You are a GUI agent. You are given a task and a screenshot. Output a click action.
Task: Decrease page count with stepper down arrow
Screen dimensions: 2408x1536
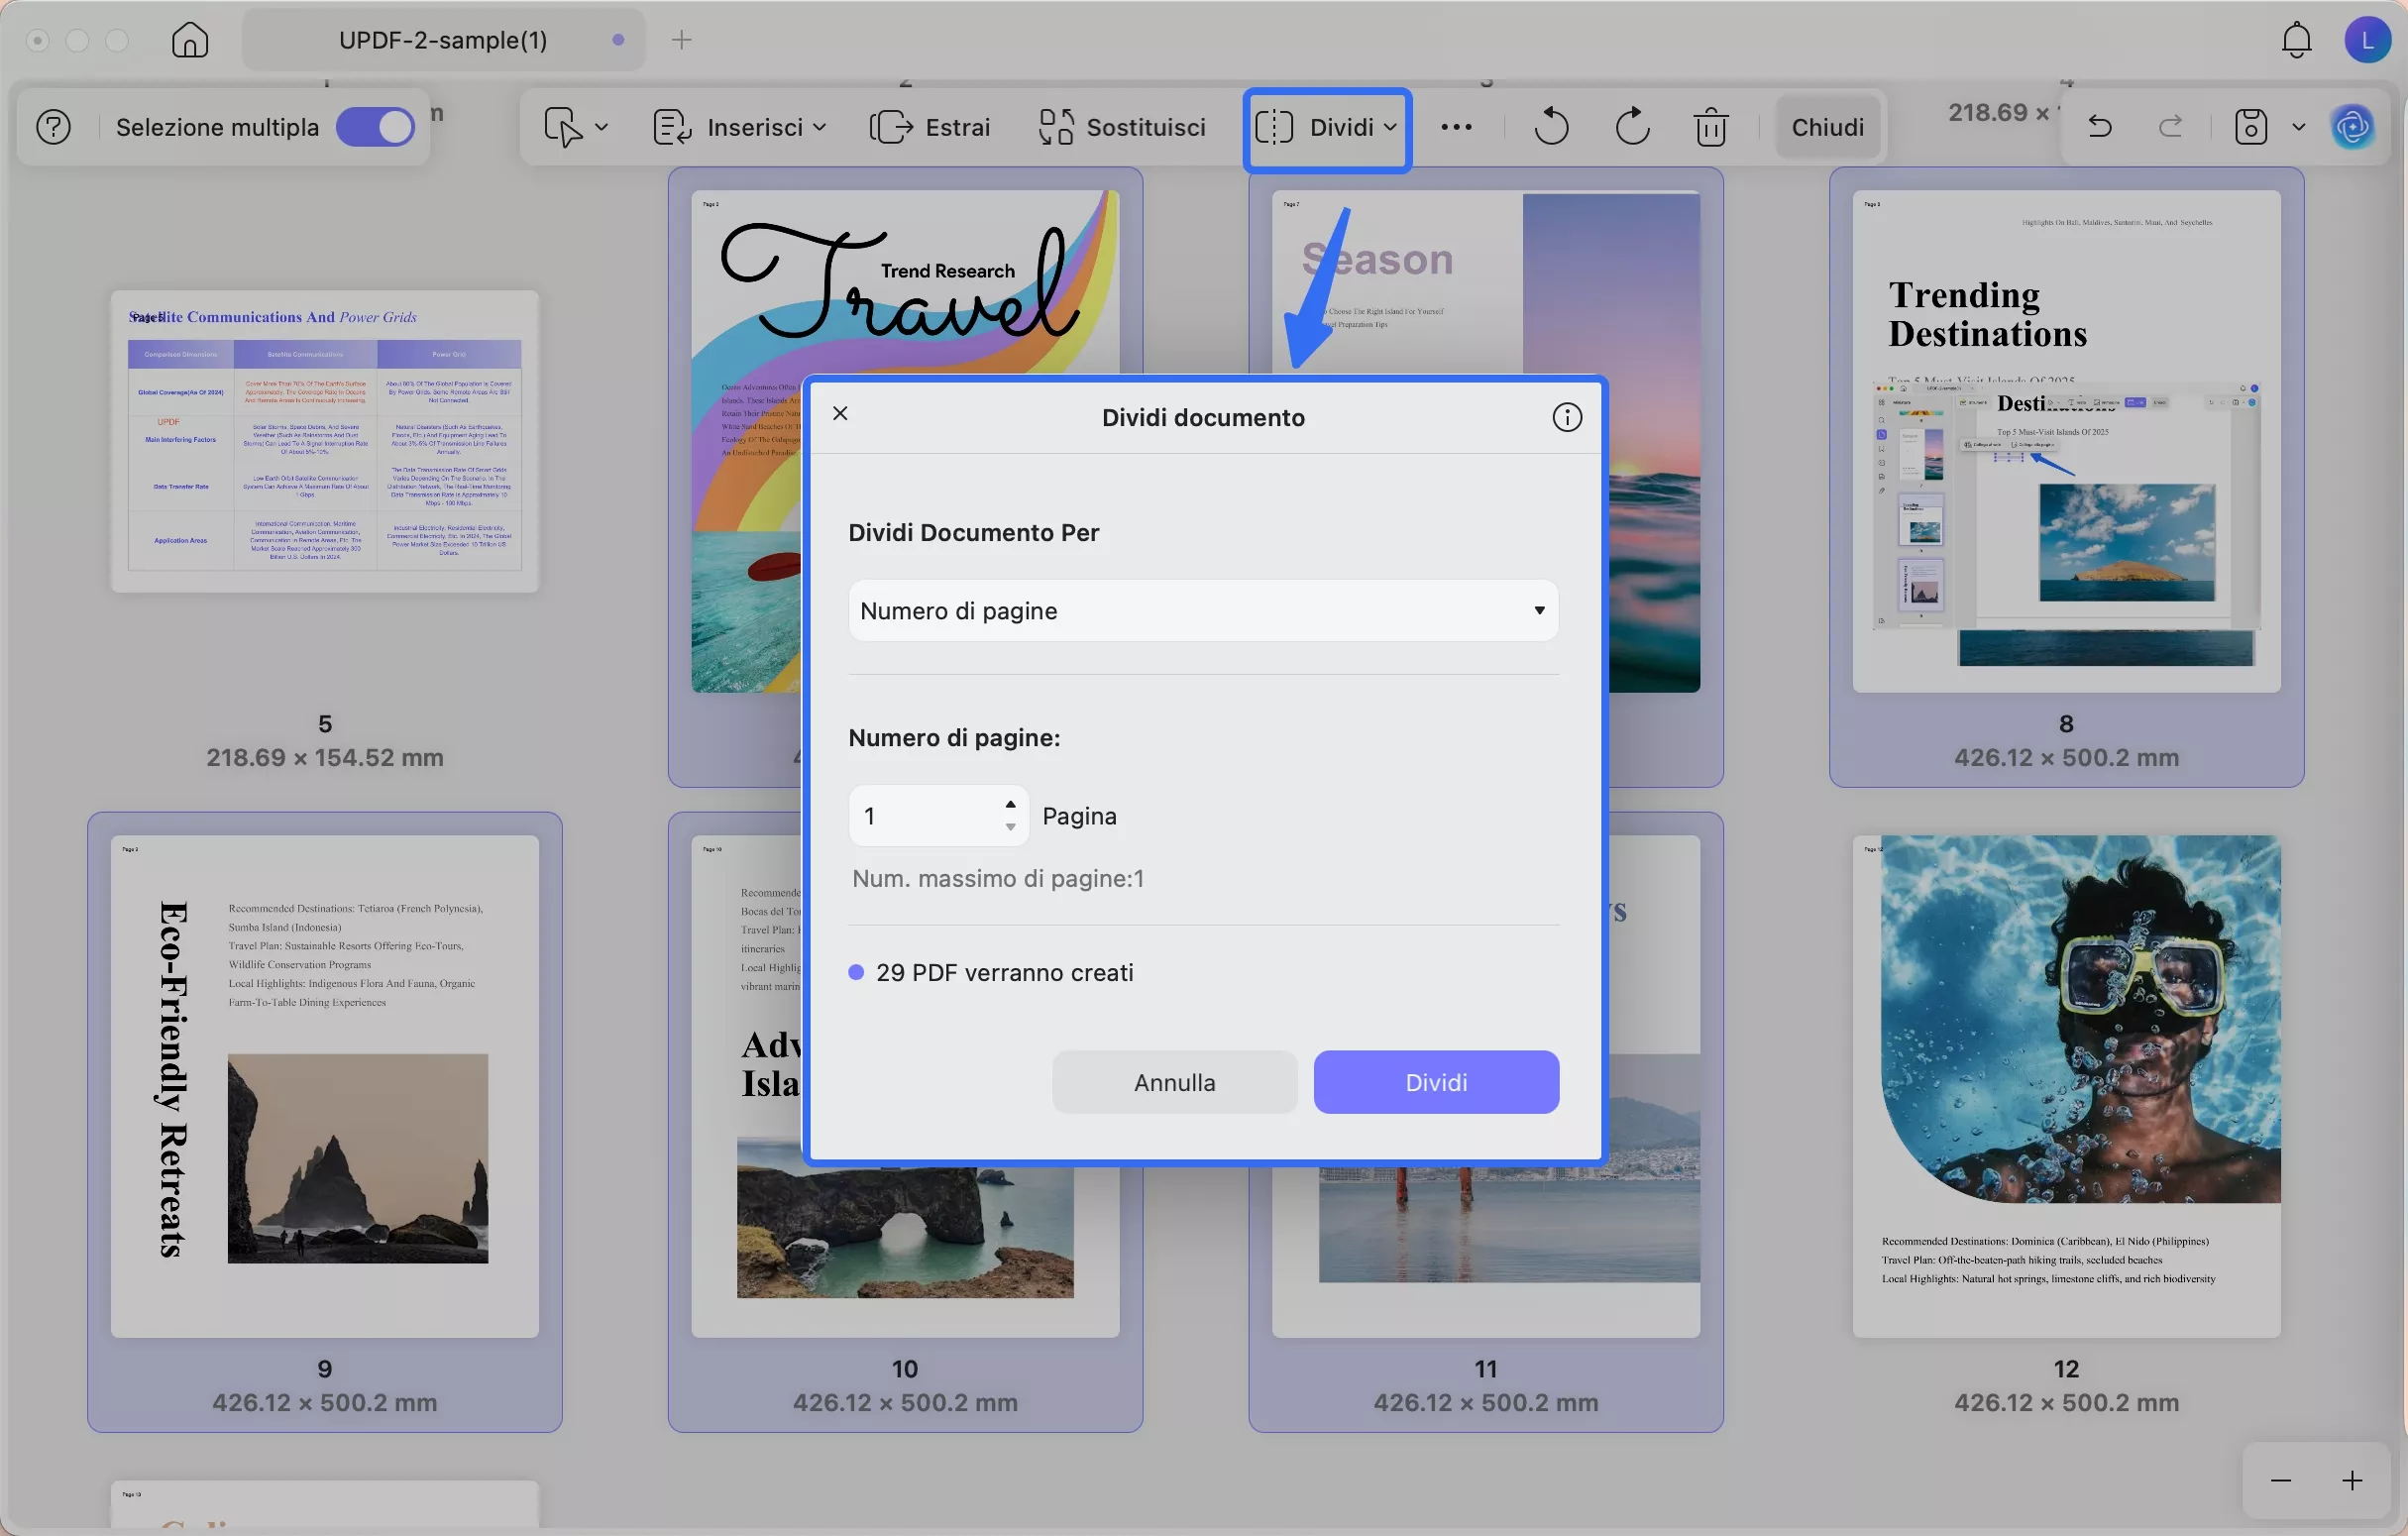[x=1010, y=827]
